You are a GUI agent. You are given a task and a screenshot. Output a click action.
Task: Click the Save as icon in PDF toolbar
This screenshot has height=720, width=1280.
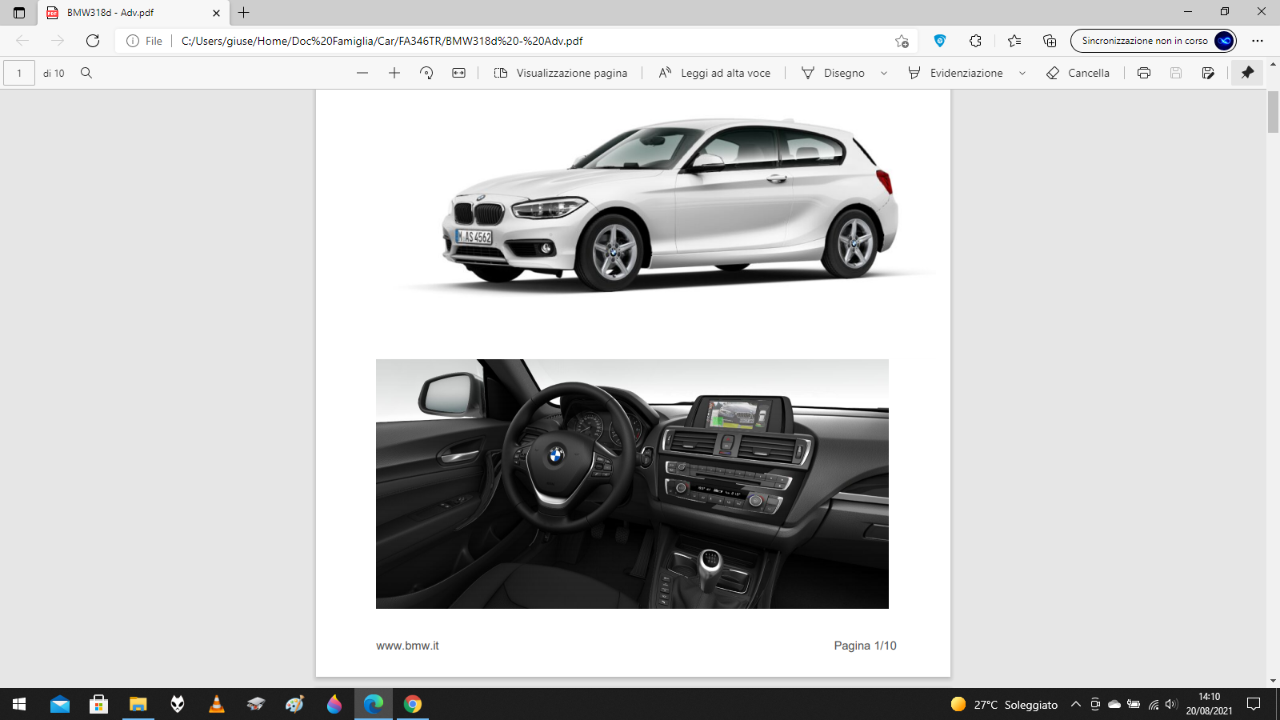click(x=1208, y=73)
